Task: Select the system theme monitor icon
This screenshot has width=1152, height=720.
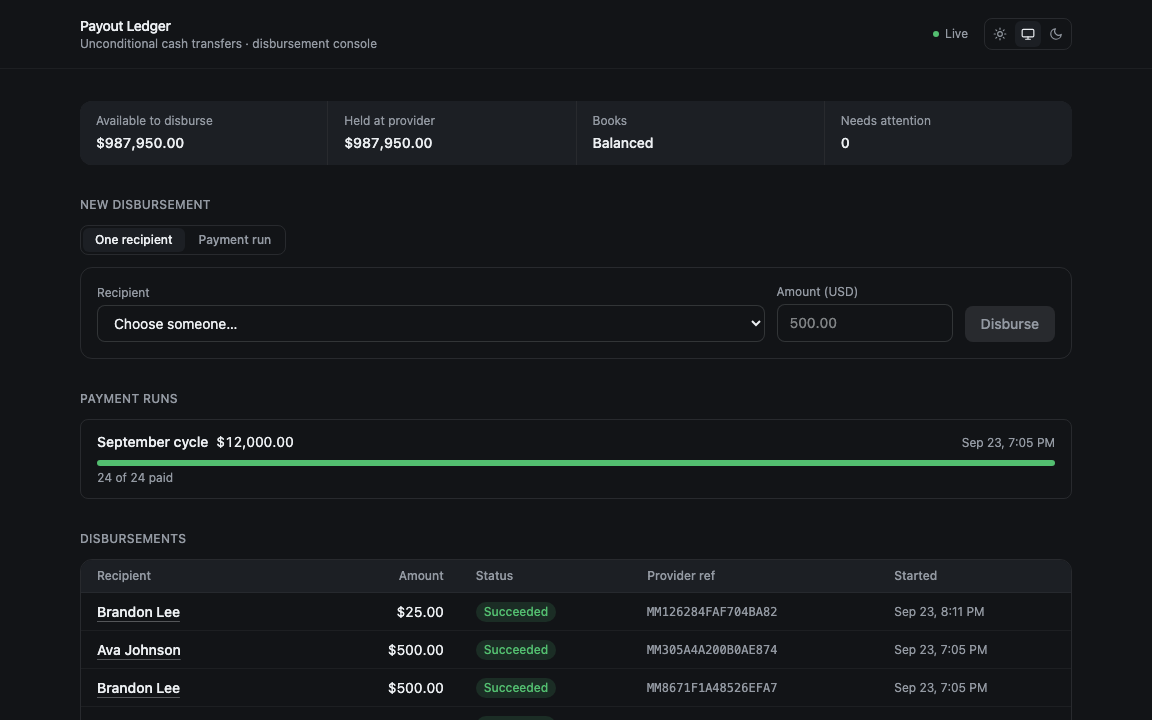Action: click(1028, 34)
